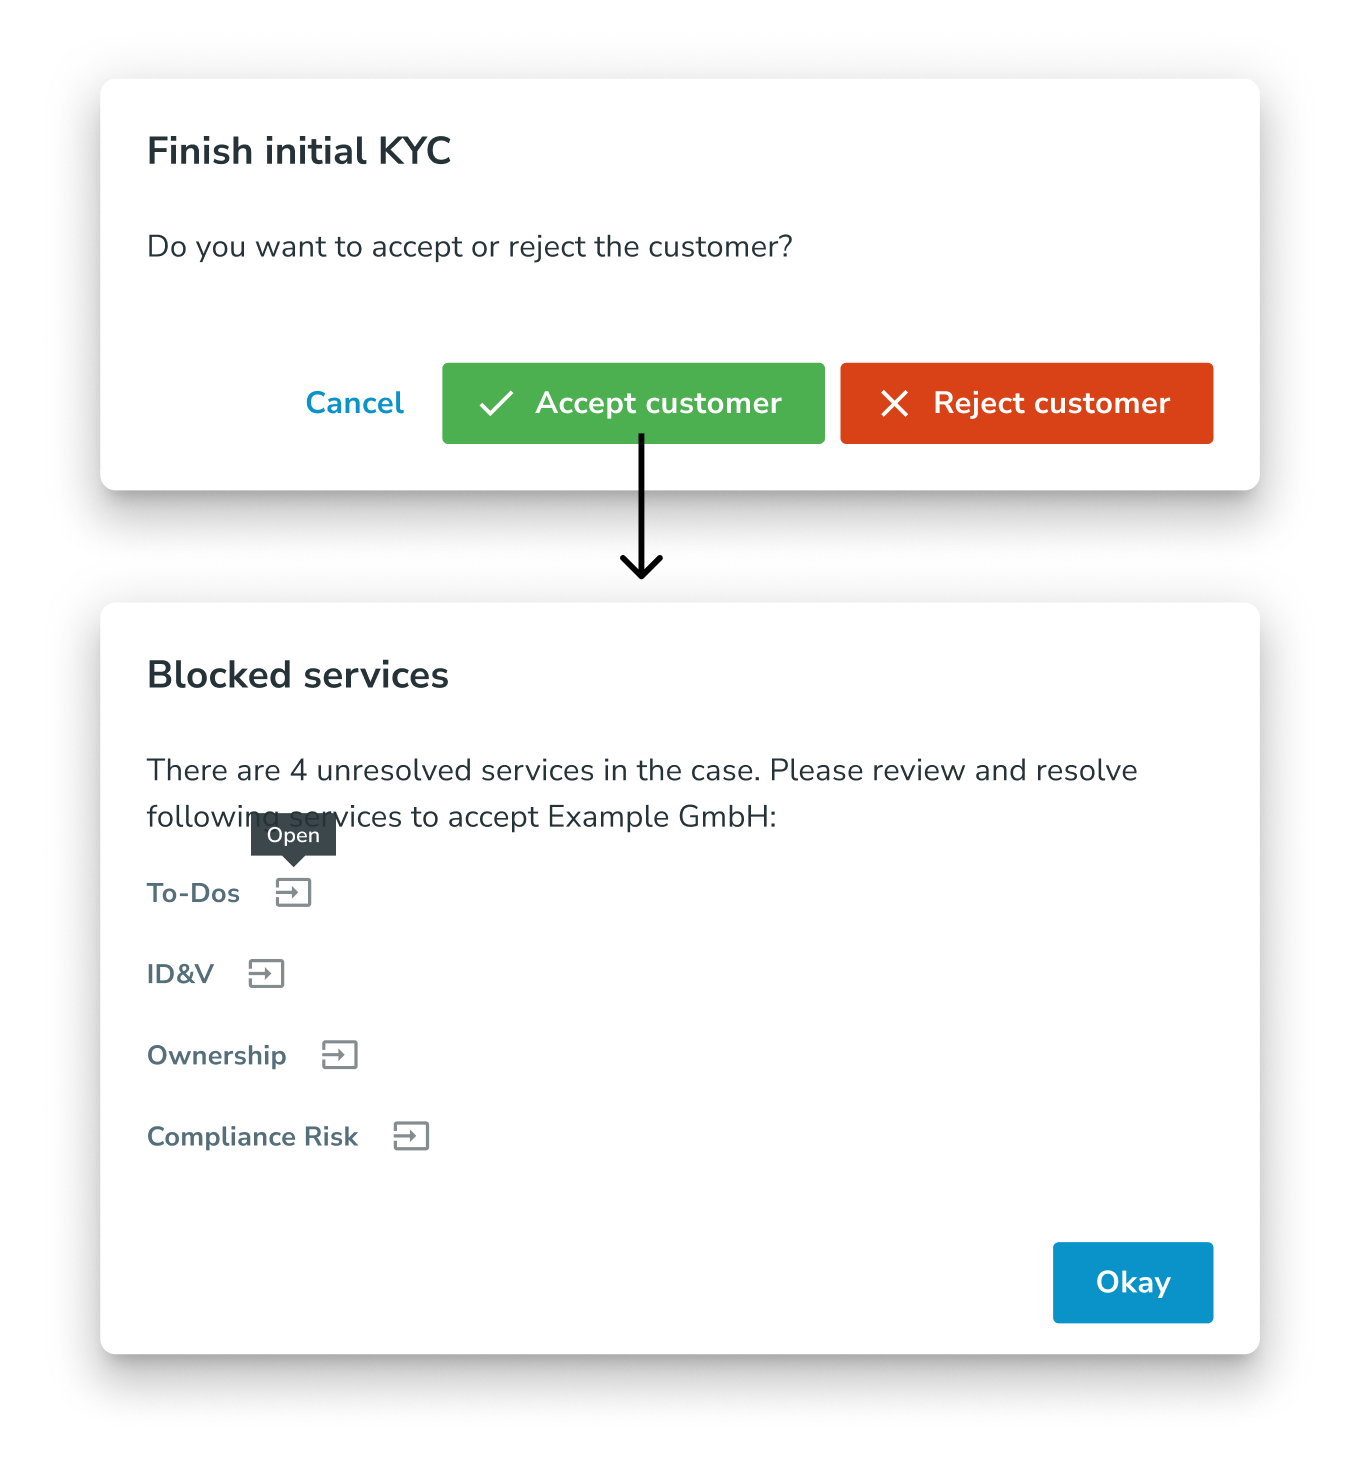1360x1462 pixels.
Task: Confirm with the Okay button
Action: [1132, 1282]
